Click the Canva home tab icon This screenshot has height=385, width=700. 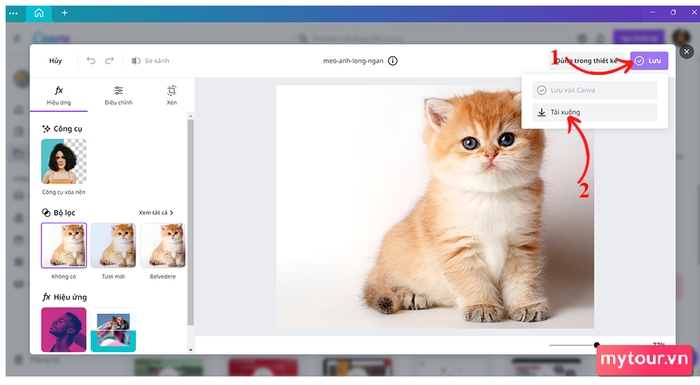point(39,13)
